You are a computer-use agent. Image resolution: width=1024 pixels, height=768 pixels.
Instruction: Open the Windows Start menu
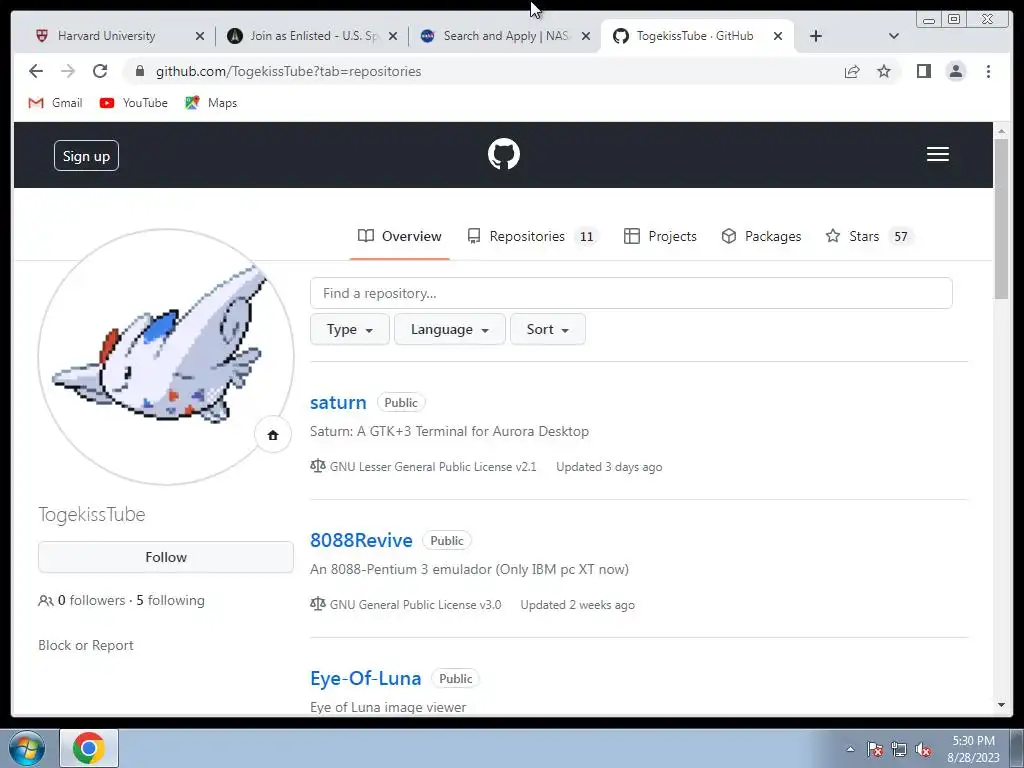pos(27,748)
